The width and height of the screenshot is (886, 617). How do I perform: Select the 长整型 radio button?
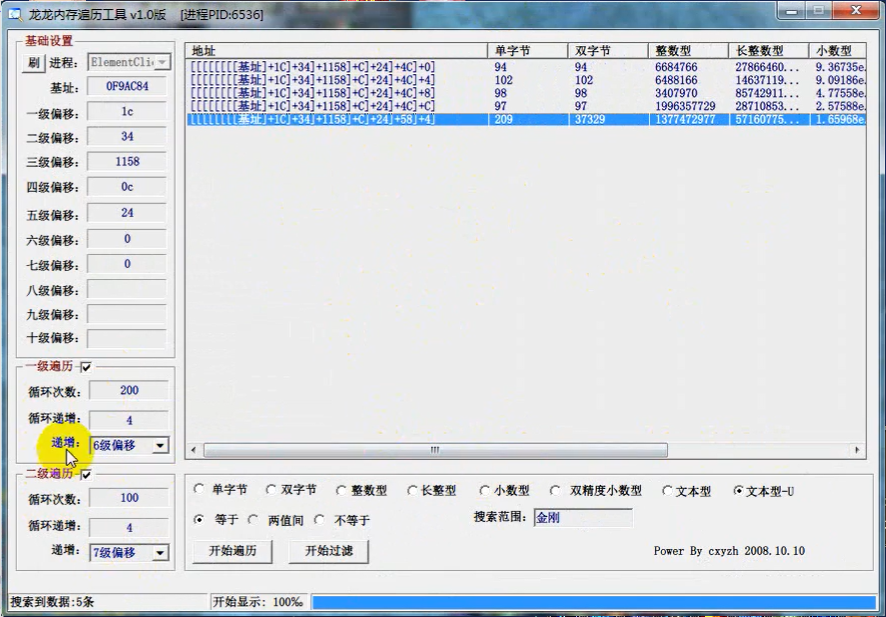[x=412, y=491]
